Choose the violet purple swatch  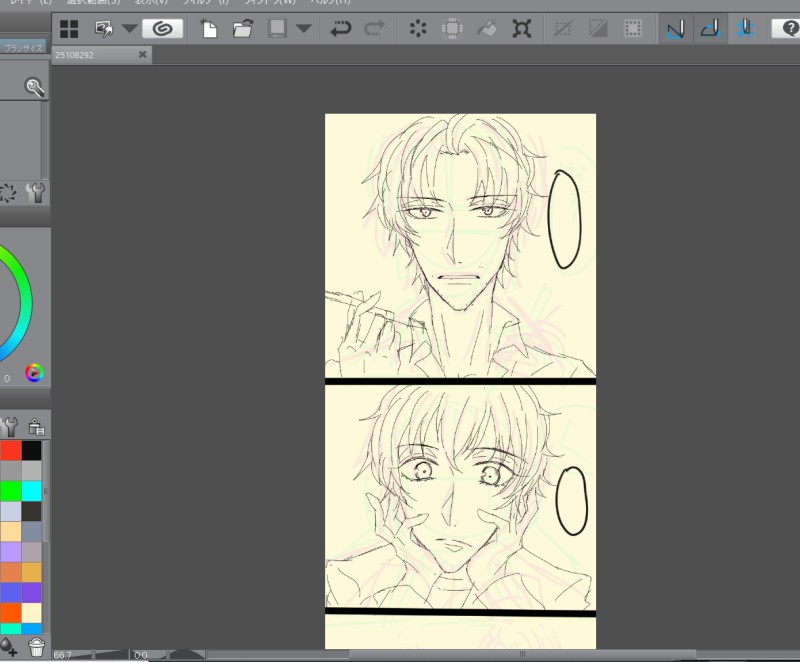(31, 593)
